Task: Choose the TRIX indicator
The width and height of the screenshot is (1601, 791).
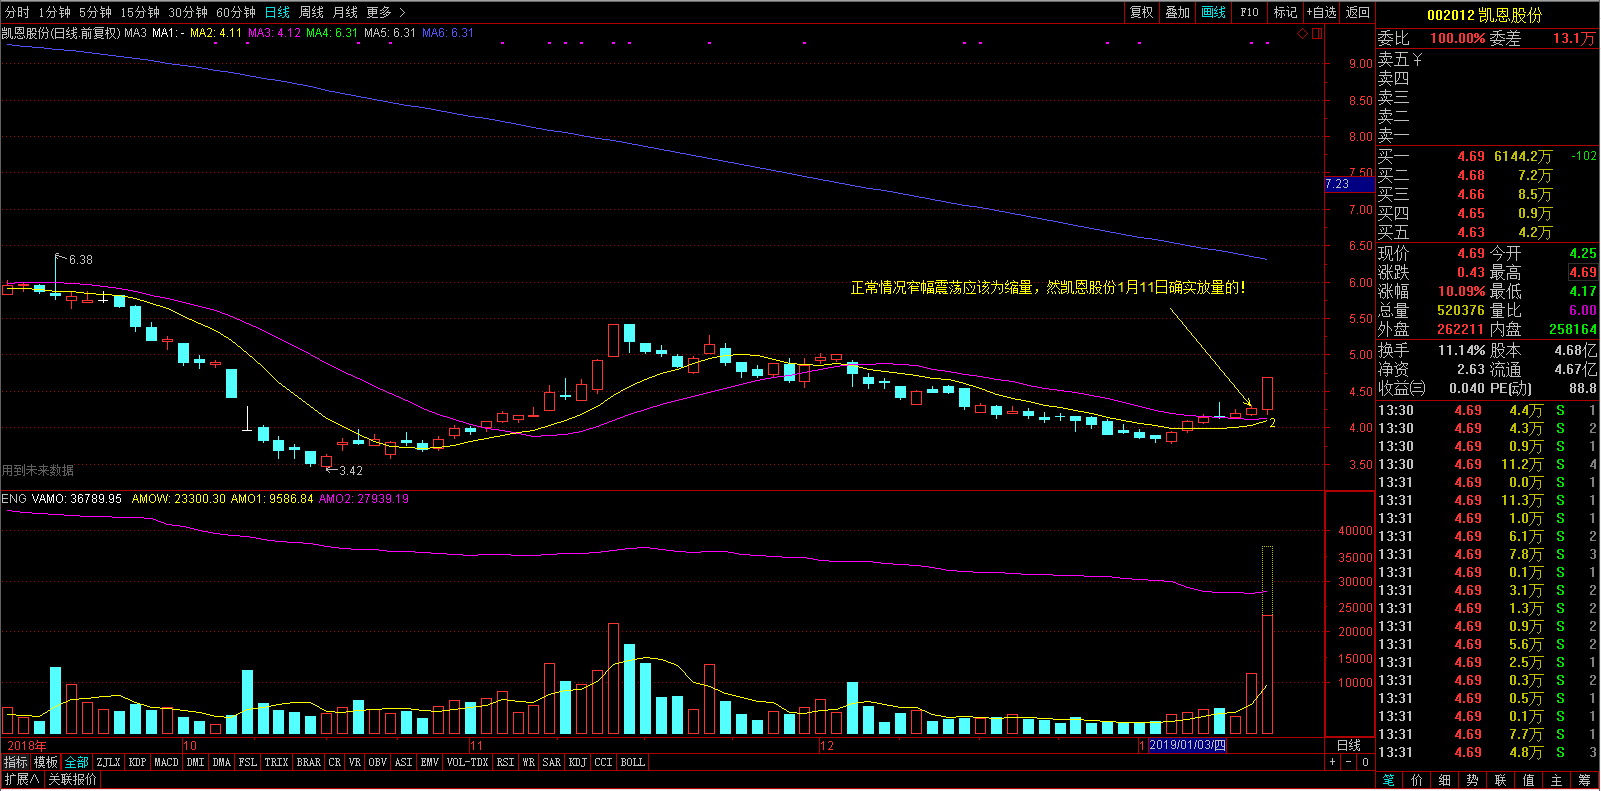Action: 276,762
